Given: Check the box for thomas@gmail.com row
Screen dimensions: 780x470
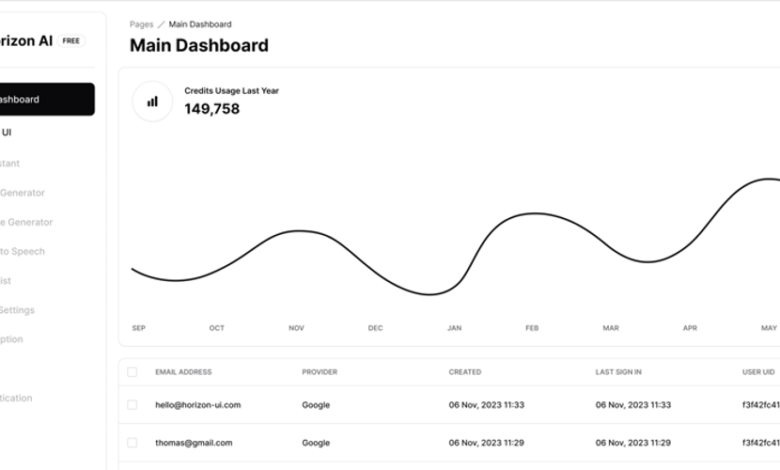Looking at the screenshot, I should pos(132,443).
